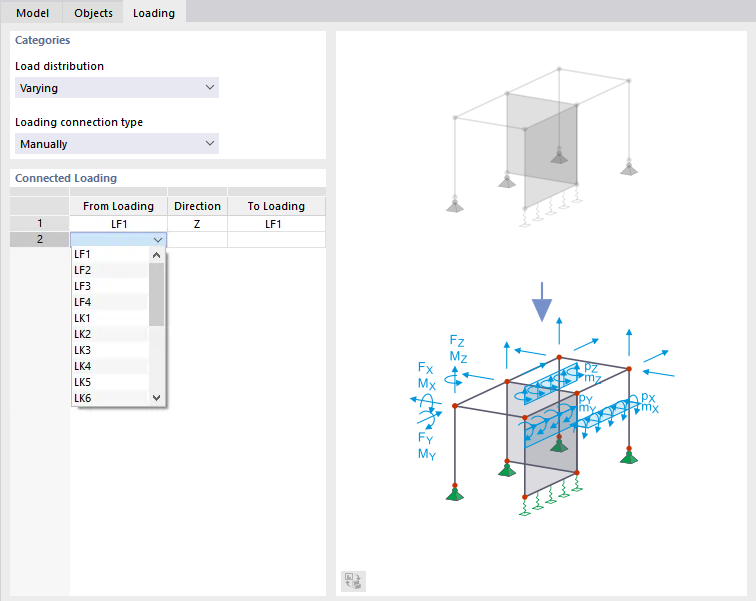Choose LK2 from the dropdown list
Image resolution: width=756 pixels, height=601 pixels.
pyautogui.click(x=110, y=334)
